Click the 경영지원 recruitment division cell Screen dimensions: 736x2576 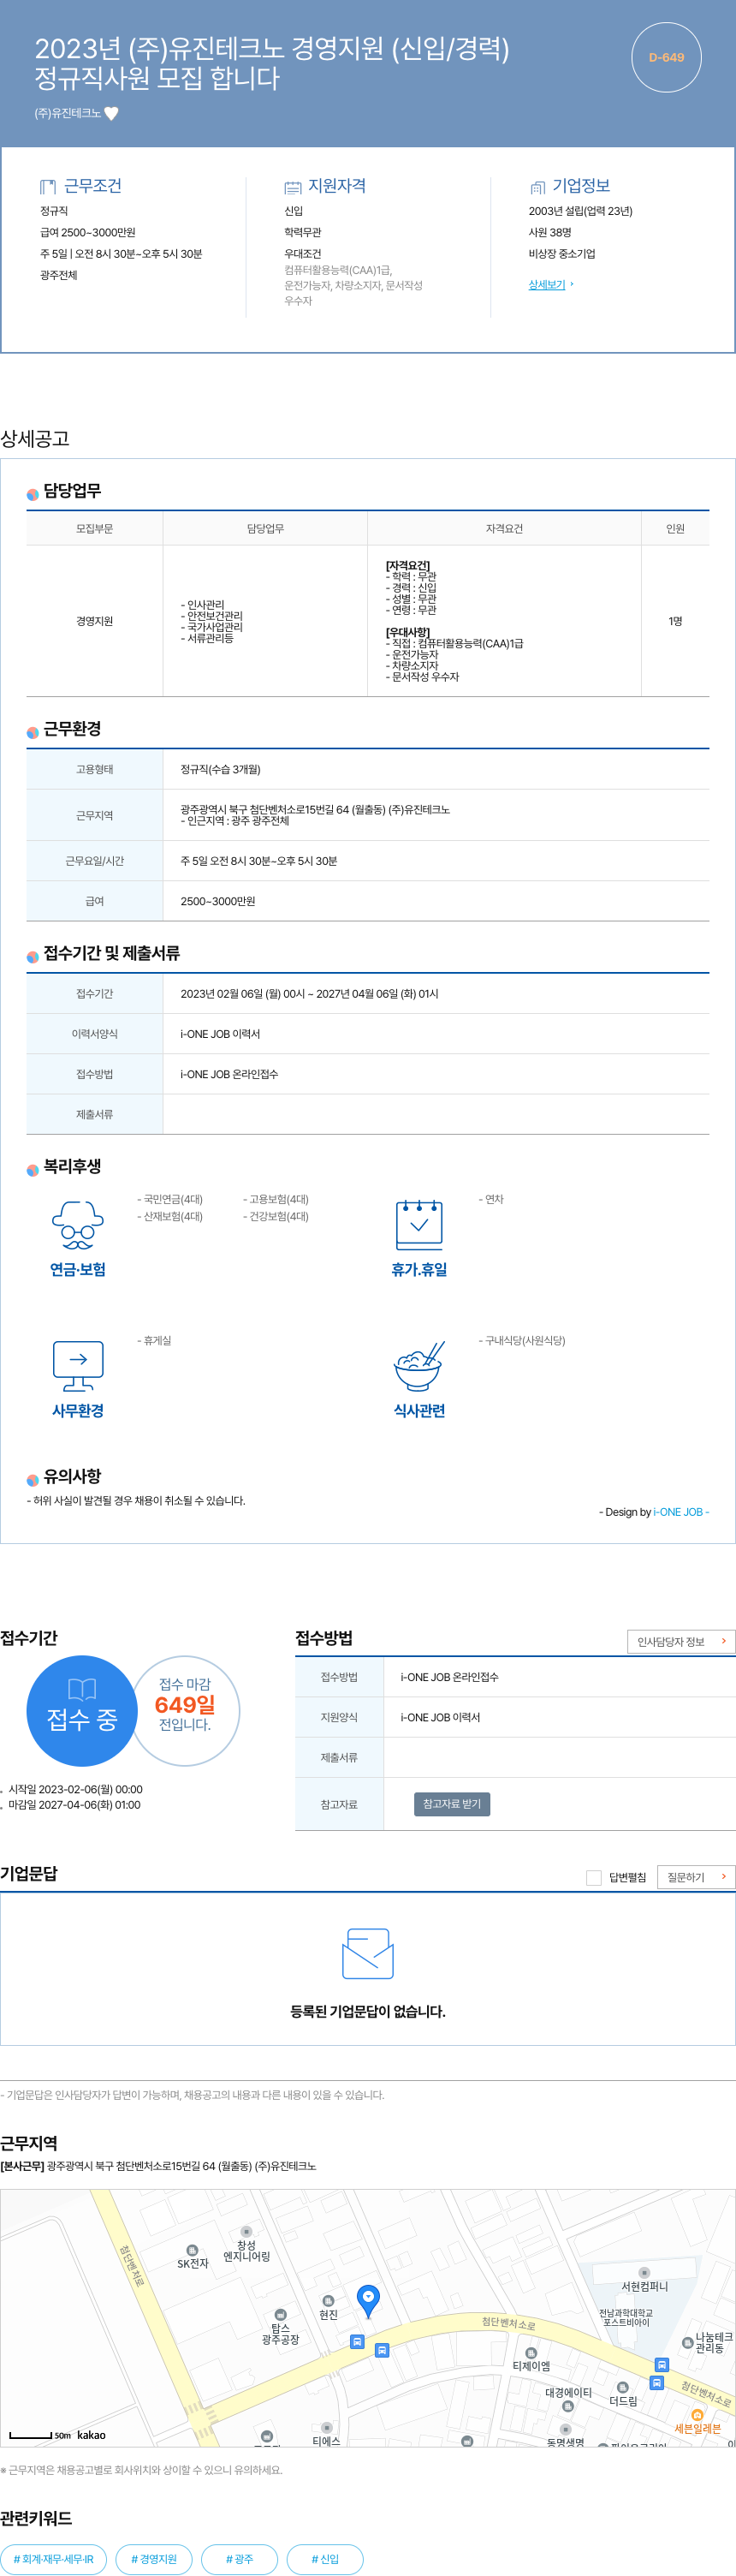(95, 621)
